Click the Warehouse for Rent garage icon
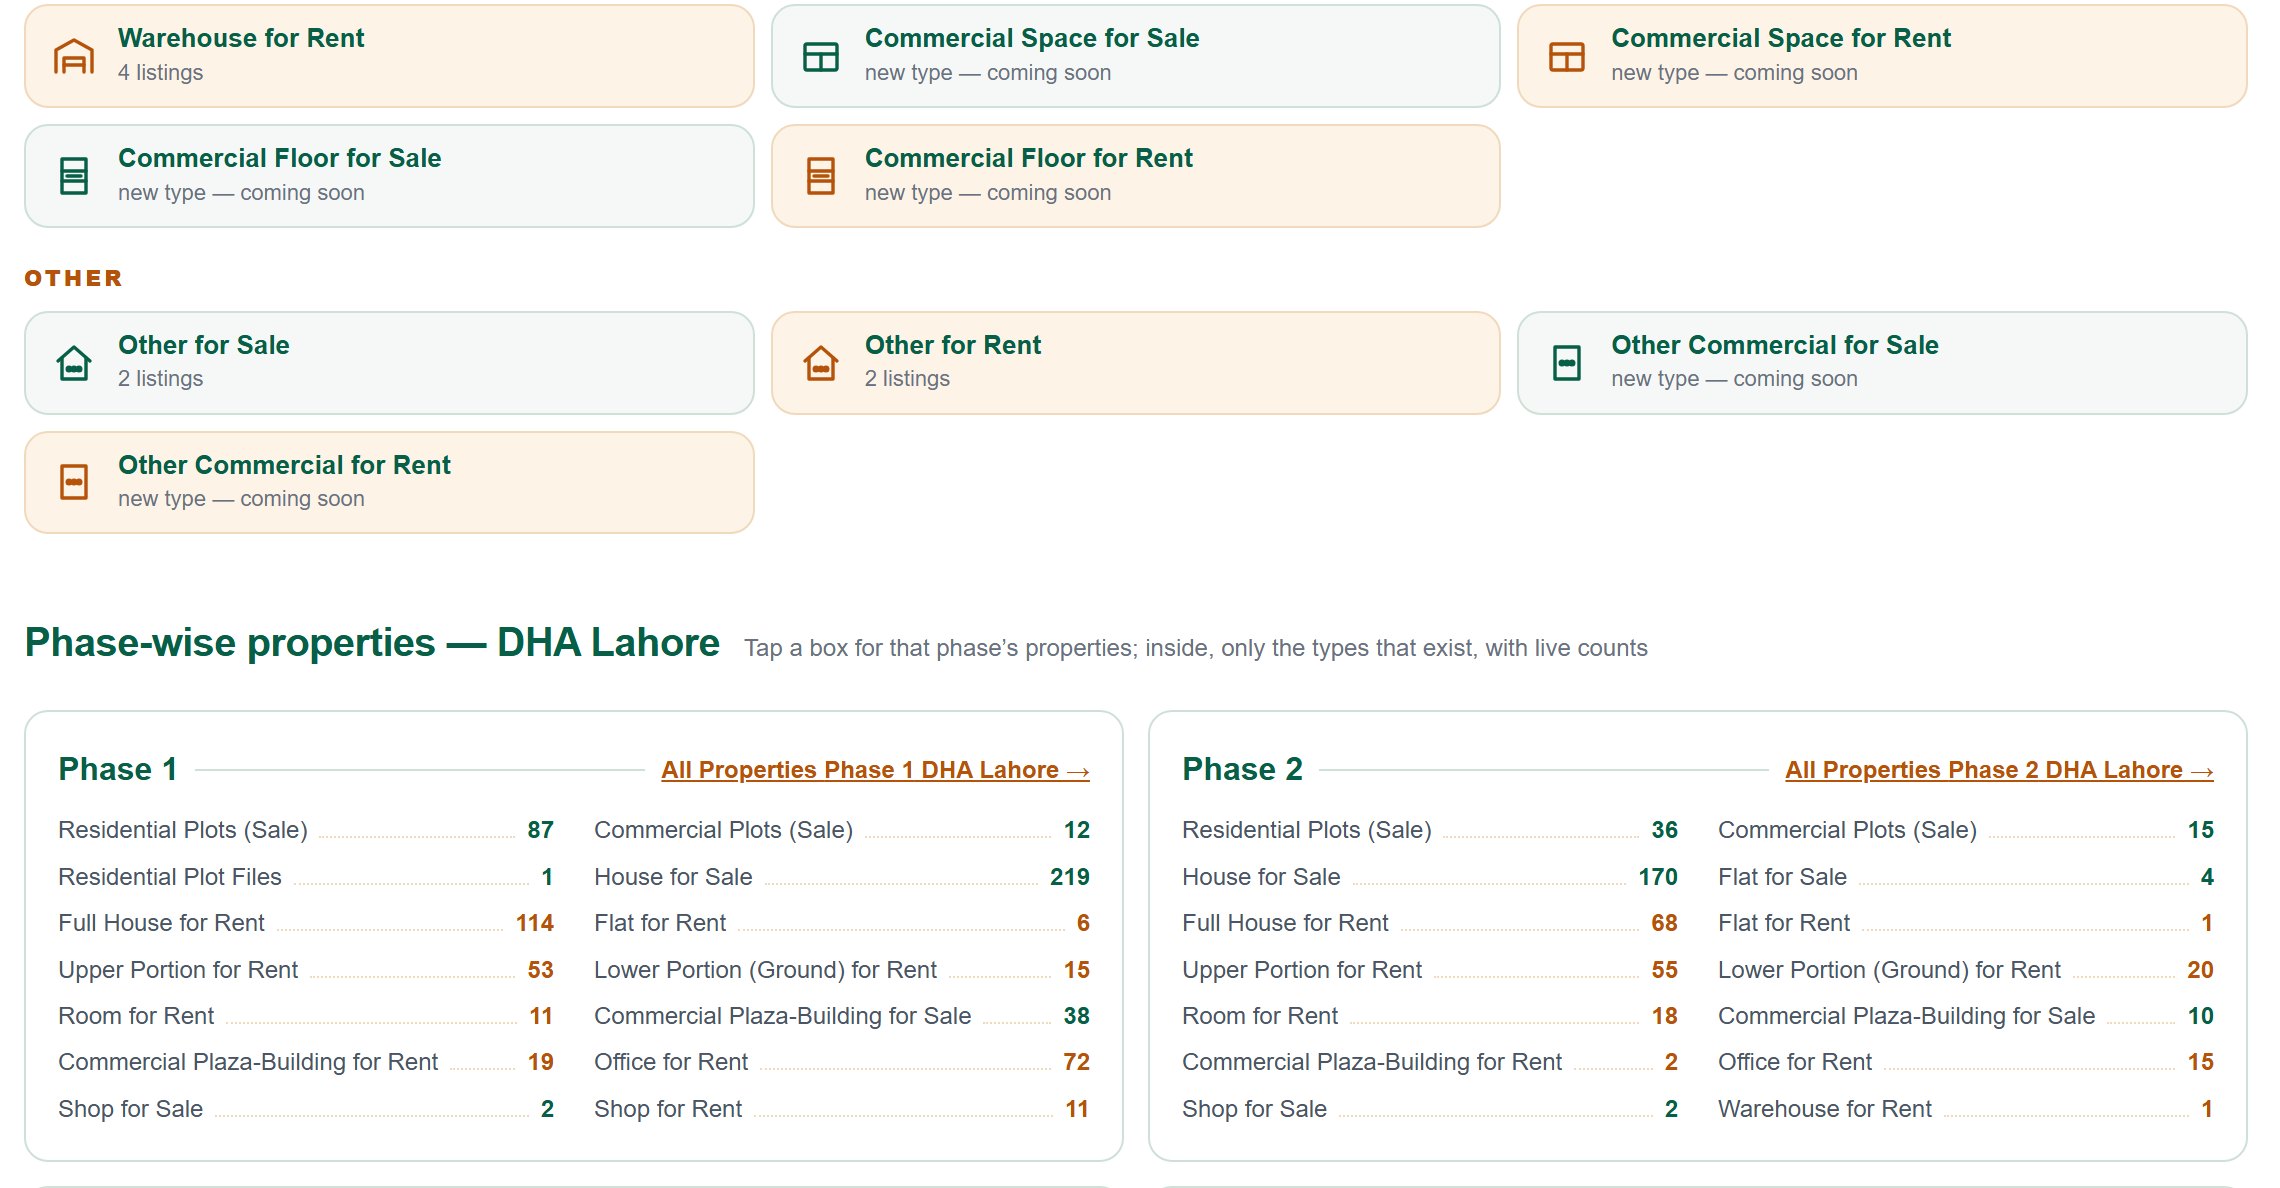 point(74,57)
